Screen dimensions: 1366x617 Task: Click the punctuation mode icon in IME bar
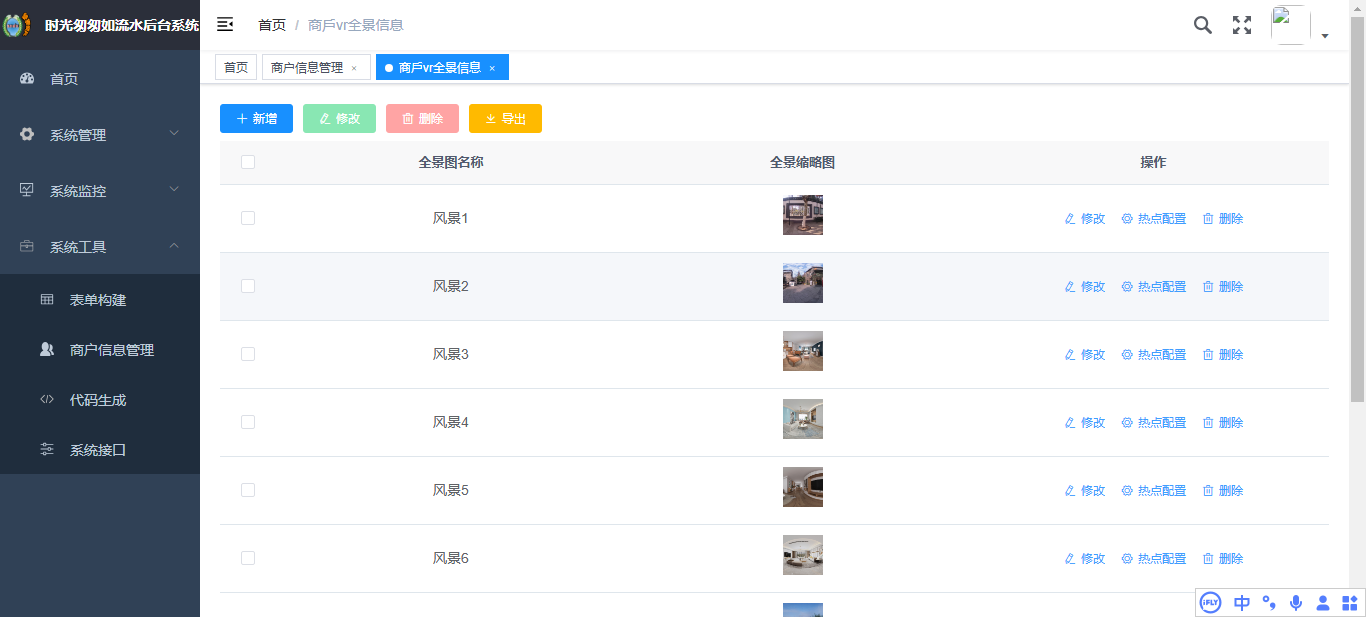[1269, 602]
